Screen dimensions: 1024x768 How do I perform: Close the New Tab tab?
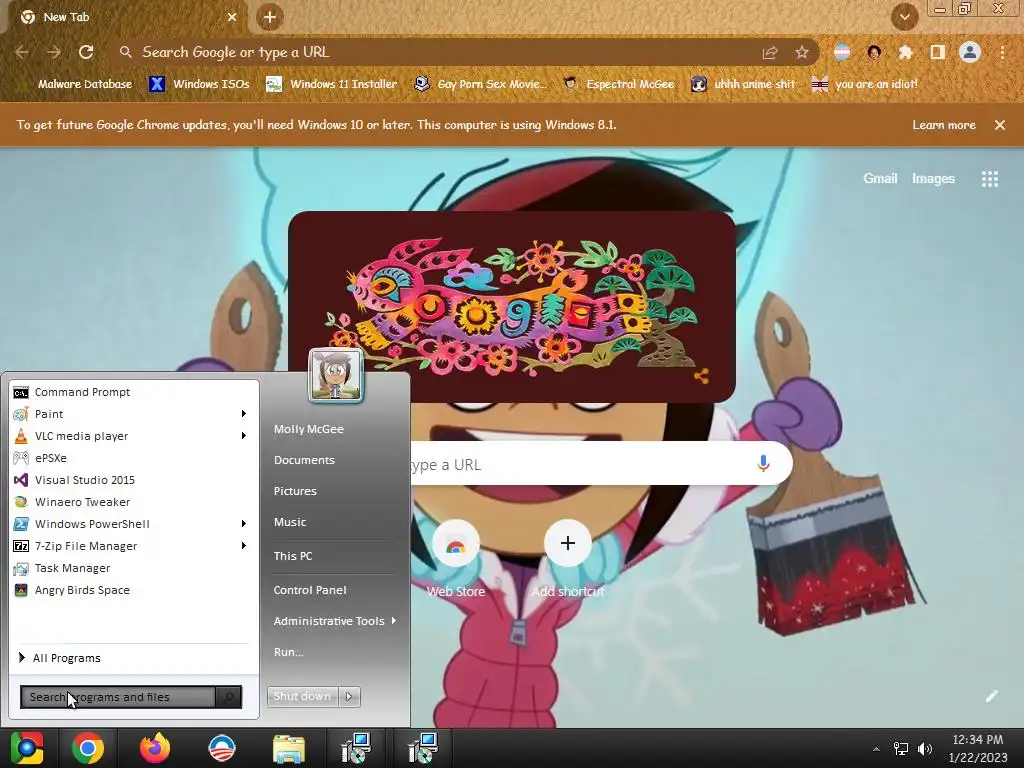click(x=232, y=17)
